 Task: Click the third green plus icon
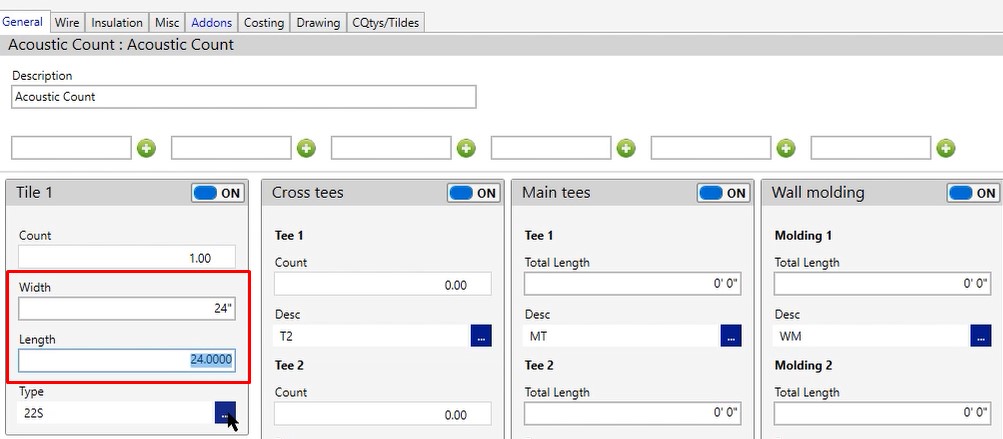point(466,148)
